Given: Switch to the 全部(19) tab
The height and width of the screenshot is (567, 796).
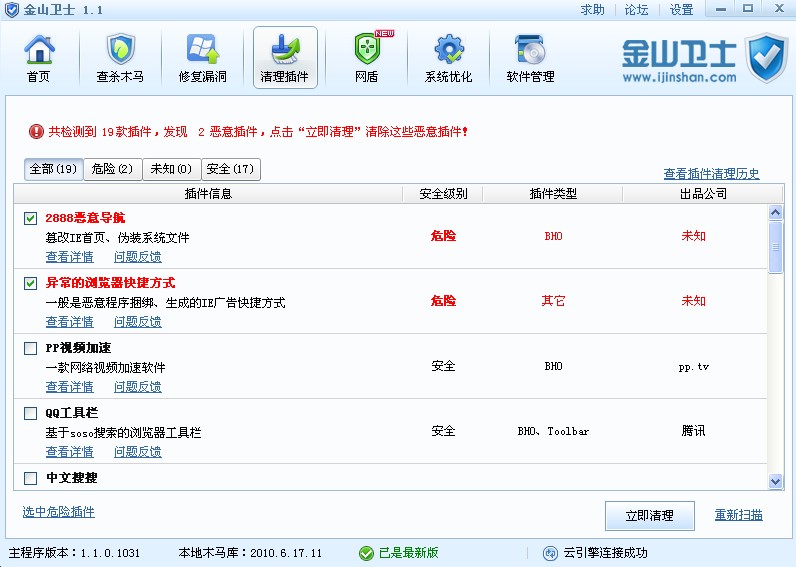Looking at the screenshot, I should coord(53,169).
